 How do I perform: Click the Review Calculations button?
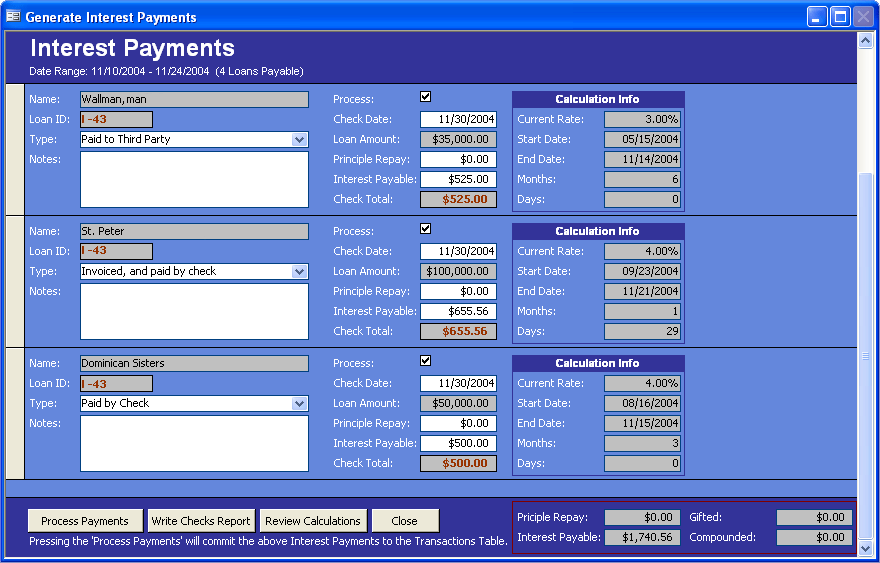pyautogui.click(x=312, y=521)
